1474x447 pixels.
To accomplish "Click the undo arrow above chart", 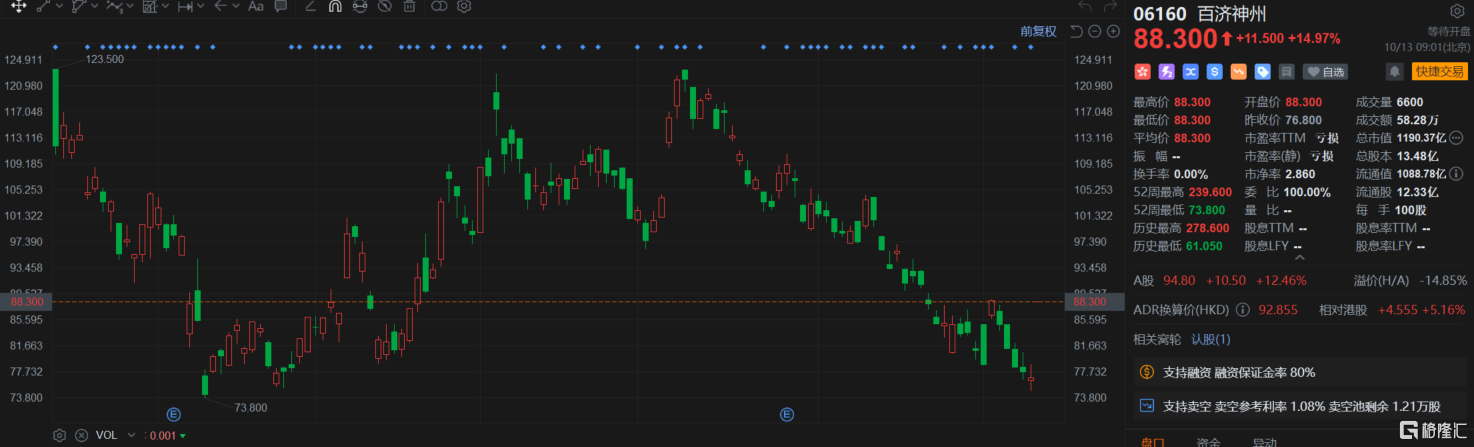I will 1084,8.
